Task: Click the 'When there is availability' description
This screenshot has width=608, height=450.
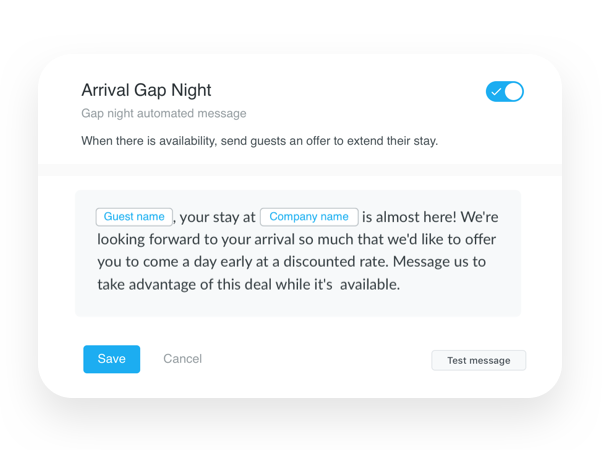Action: 259,141
